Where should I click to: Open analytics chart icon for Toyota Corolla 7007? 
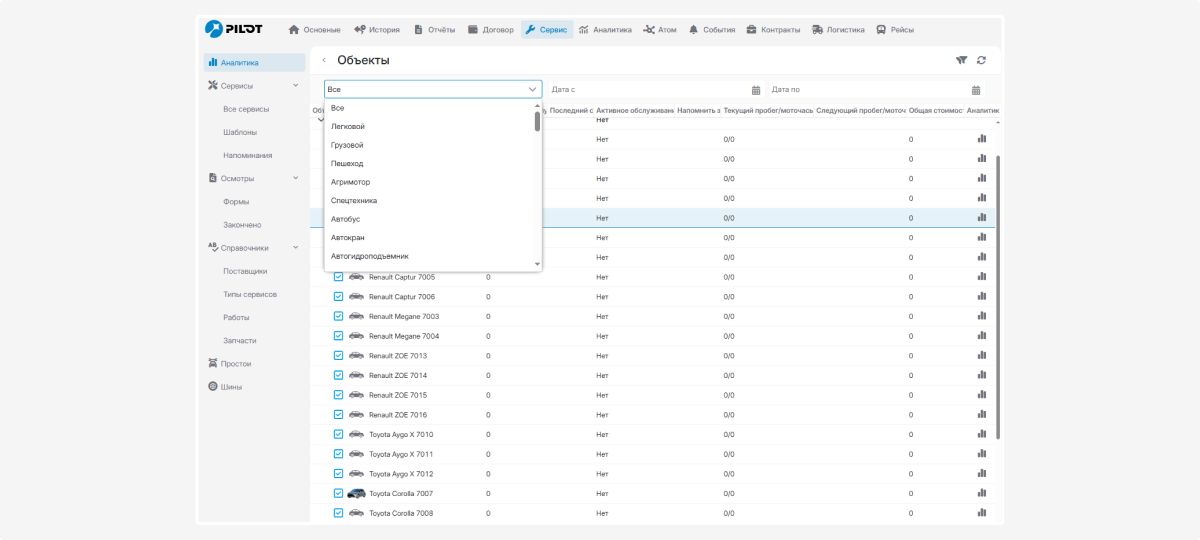click(982, 493)
